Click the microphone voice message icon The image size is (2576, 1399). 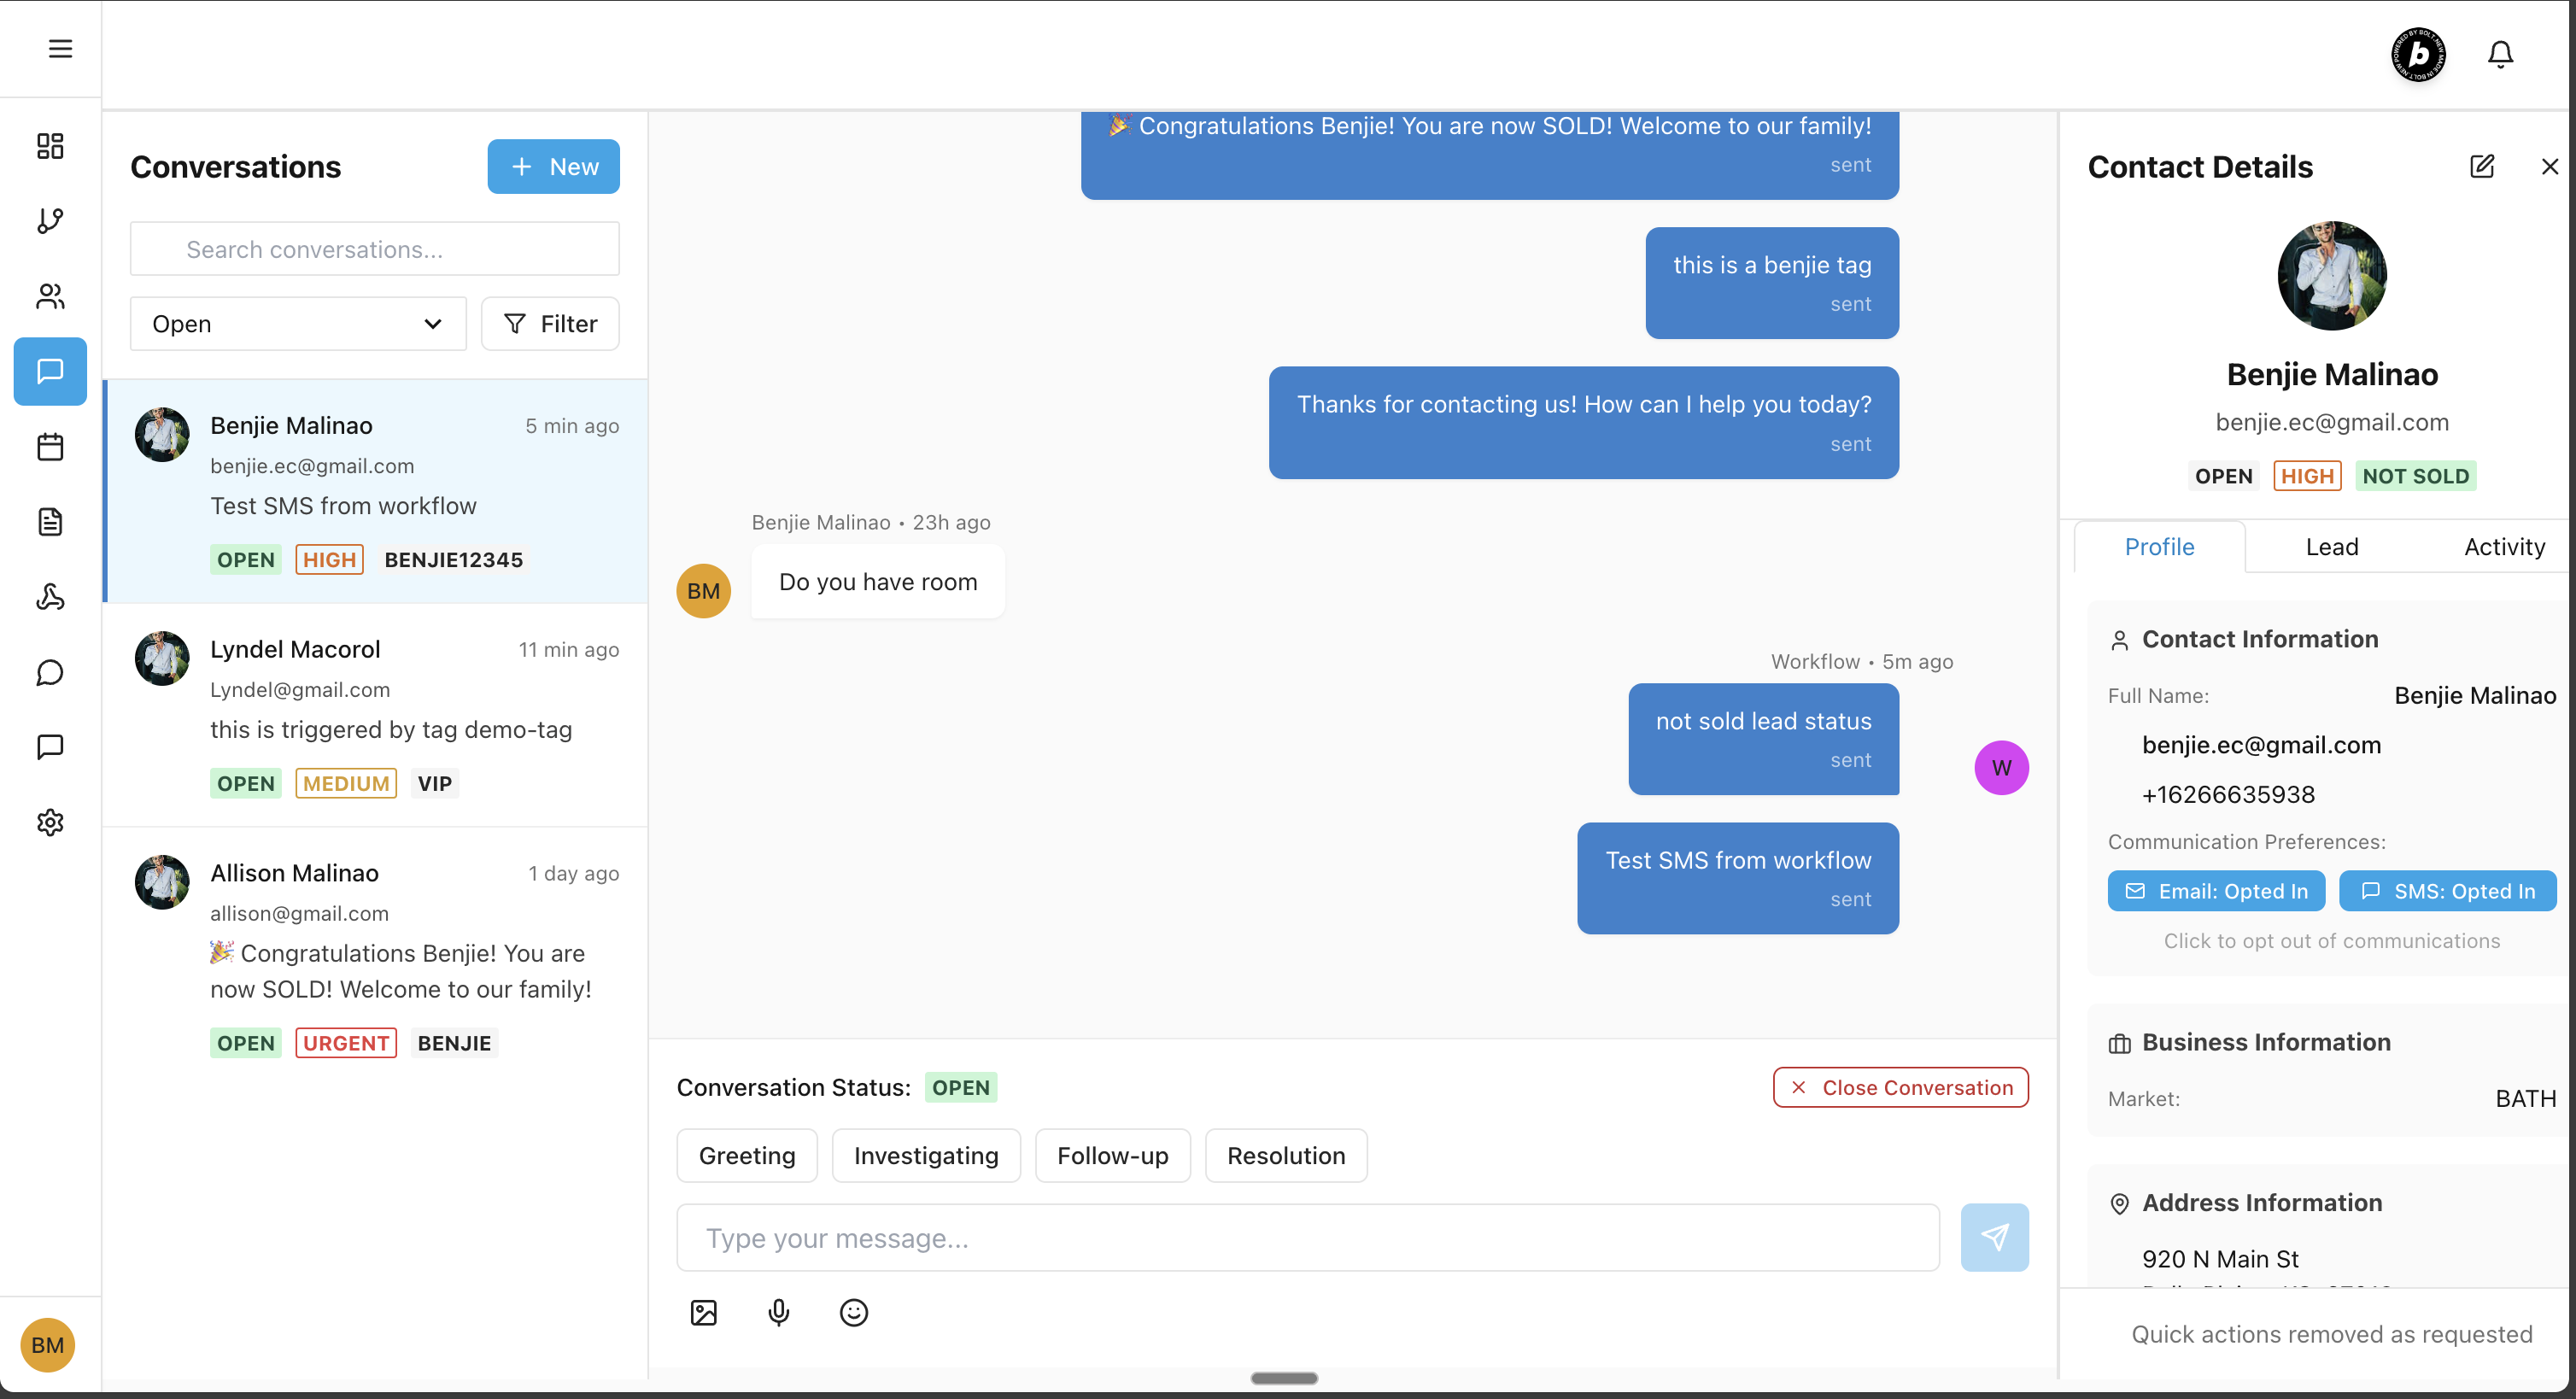778,1312
